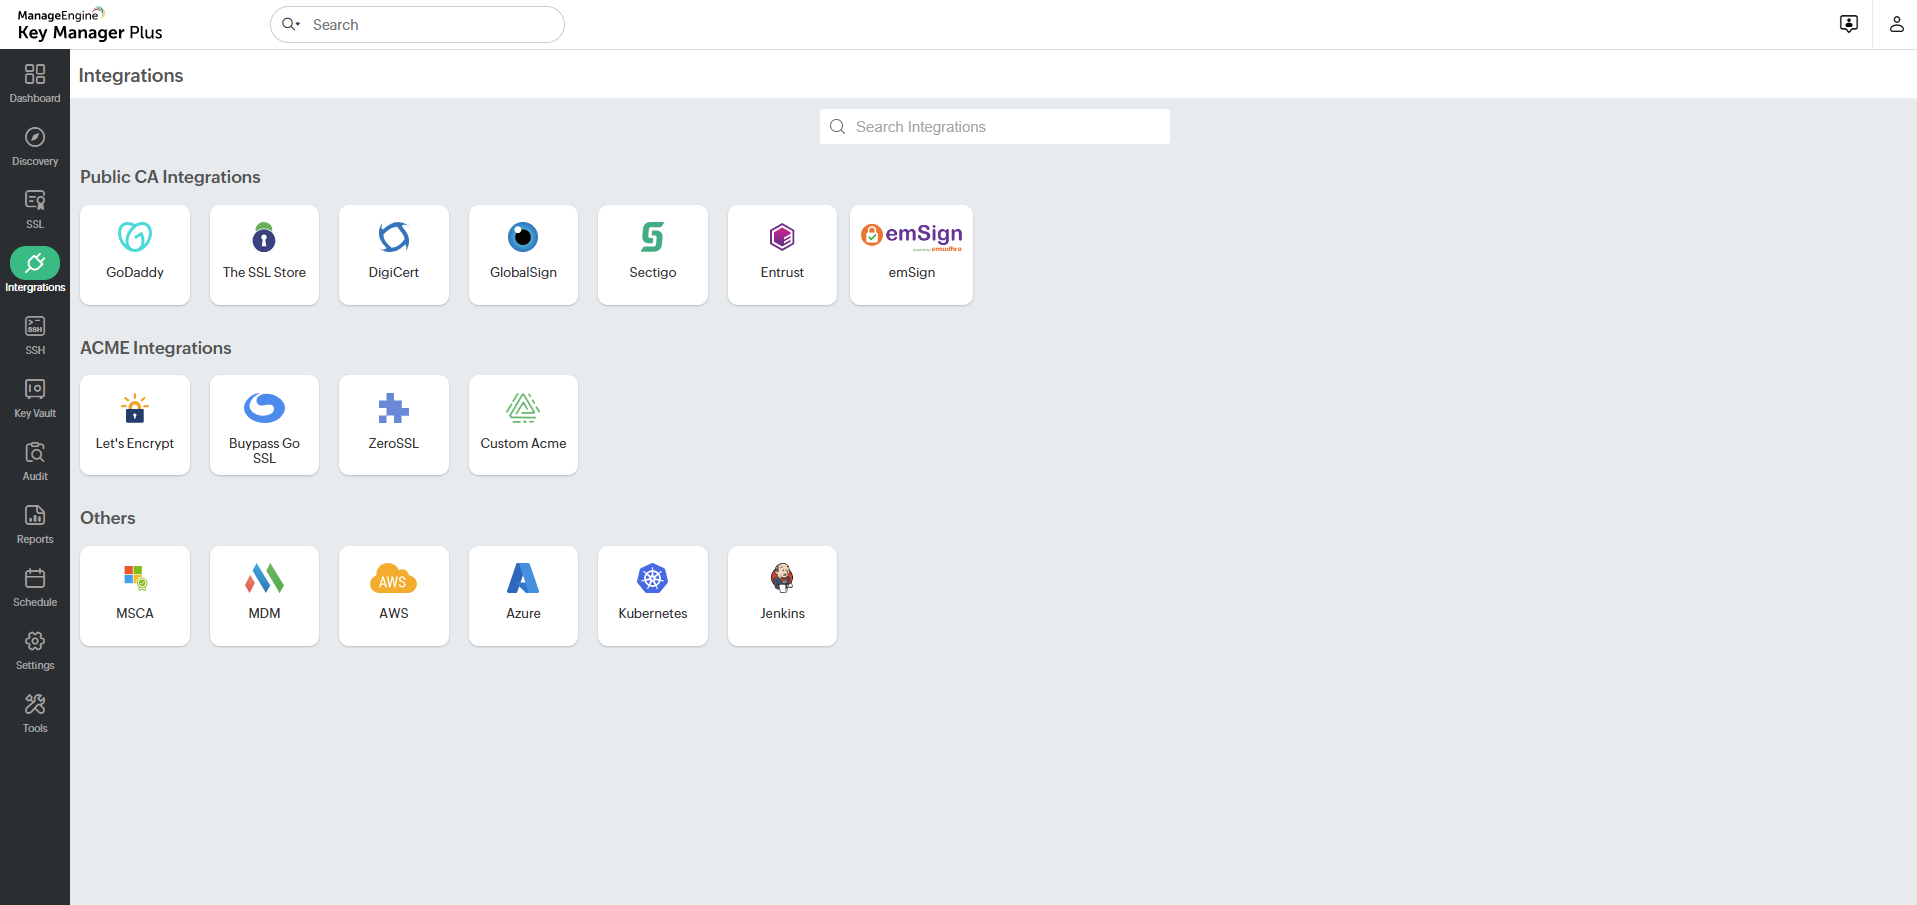The width and height of the screenshot is (1917, 905).
Task: Open the Kubernetes integration
Action: coord(653,596)
